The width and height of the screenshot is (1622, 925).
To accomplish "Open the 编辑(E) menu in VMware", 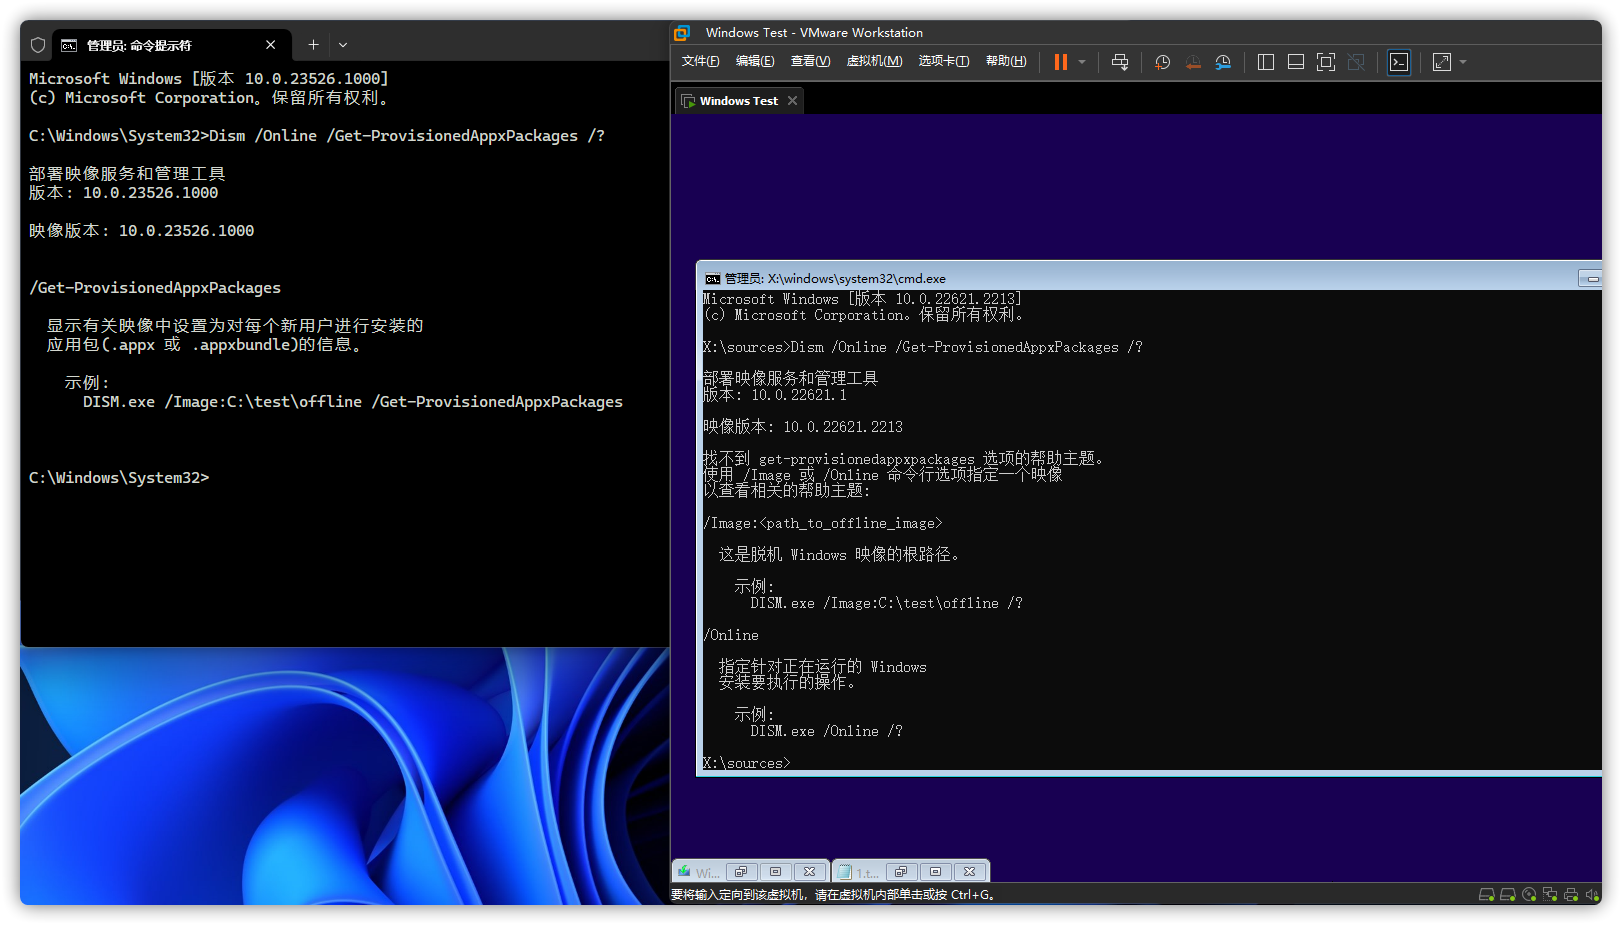I will 755,61.
